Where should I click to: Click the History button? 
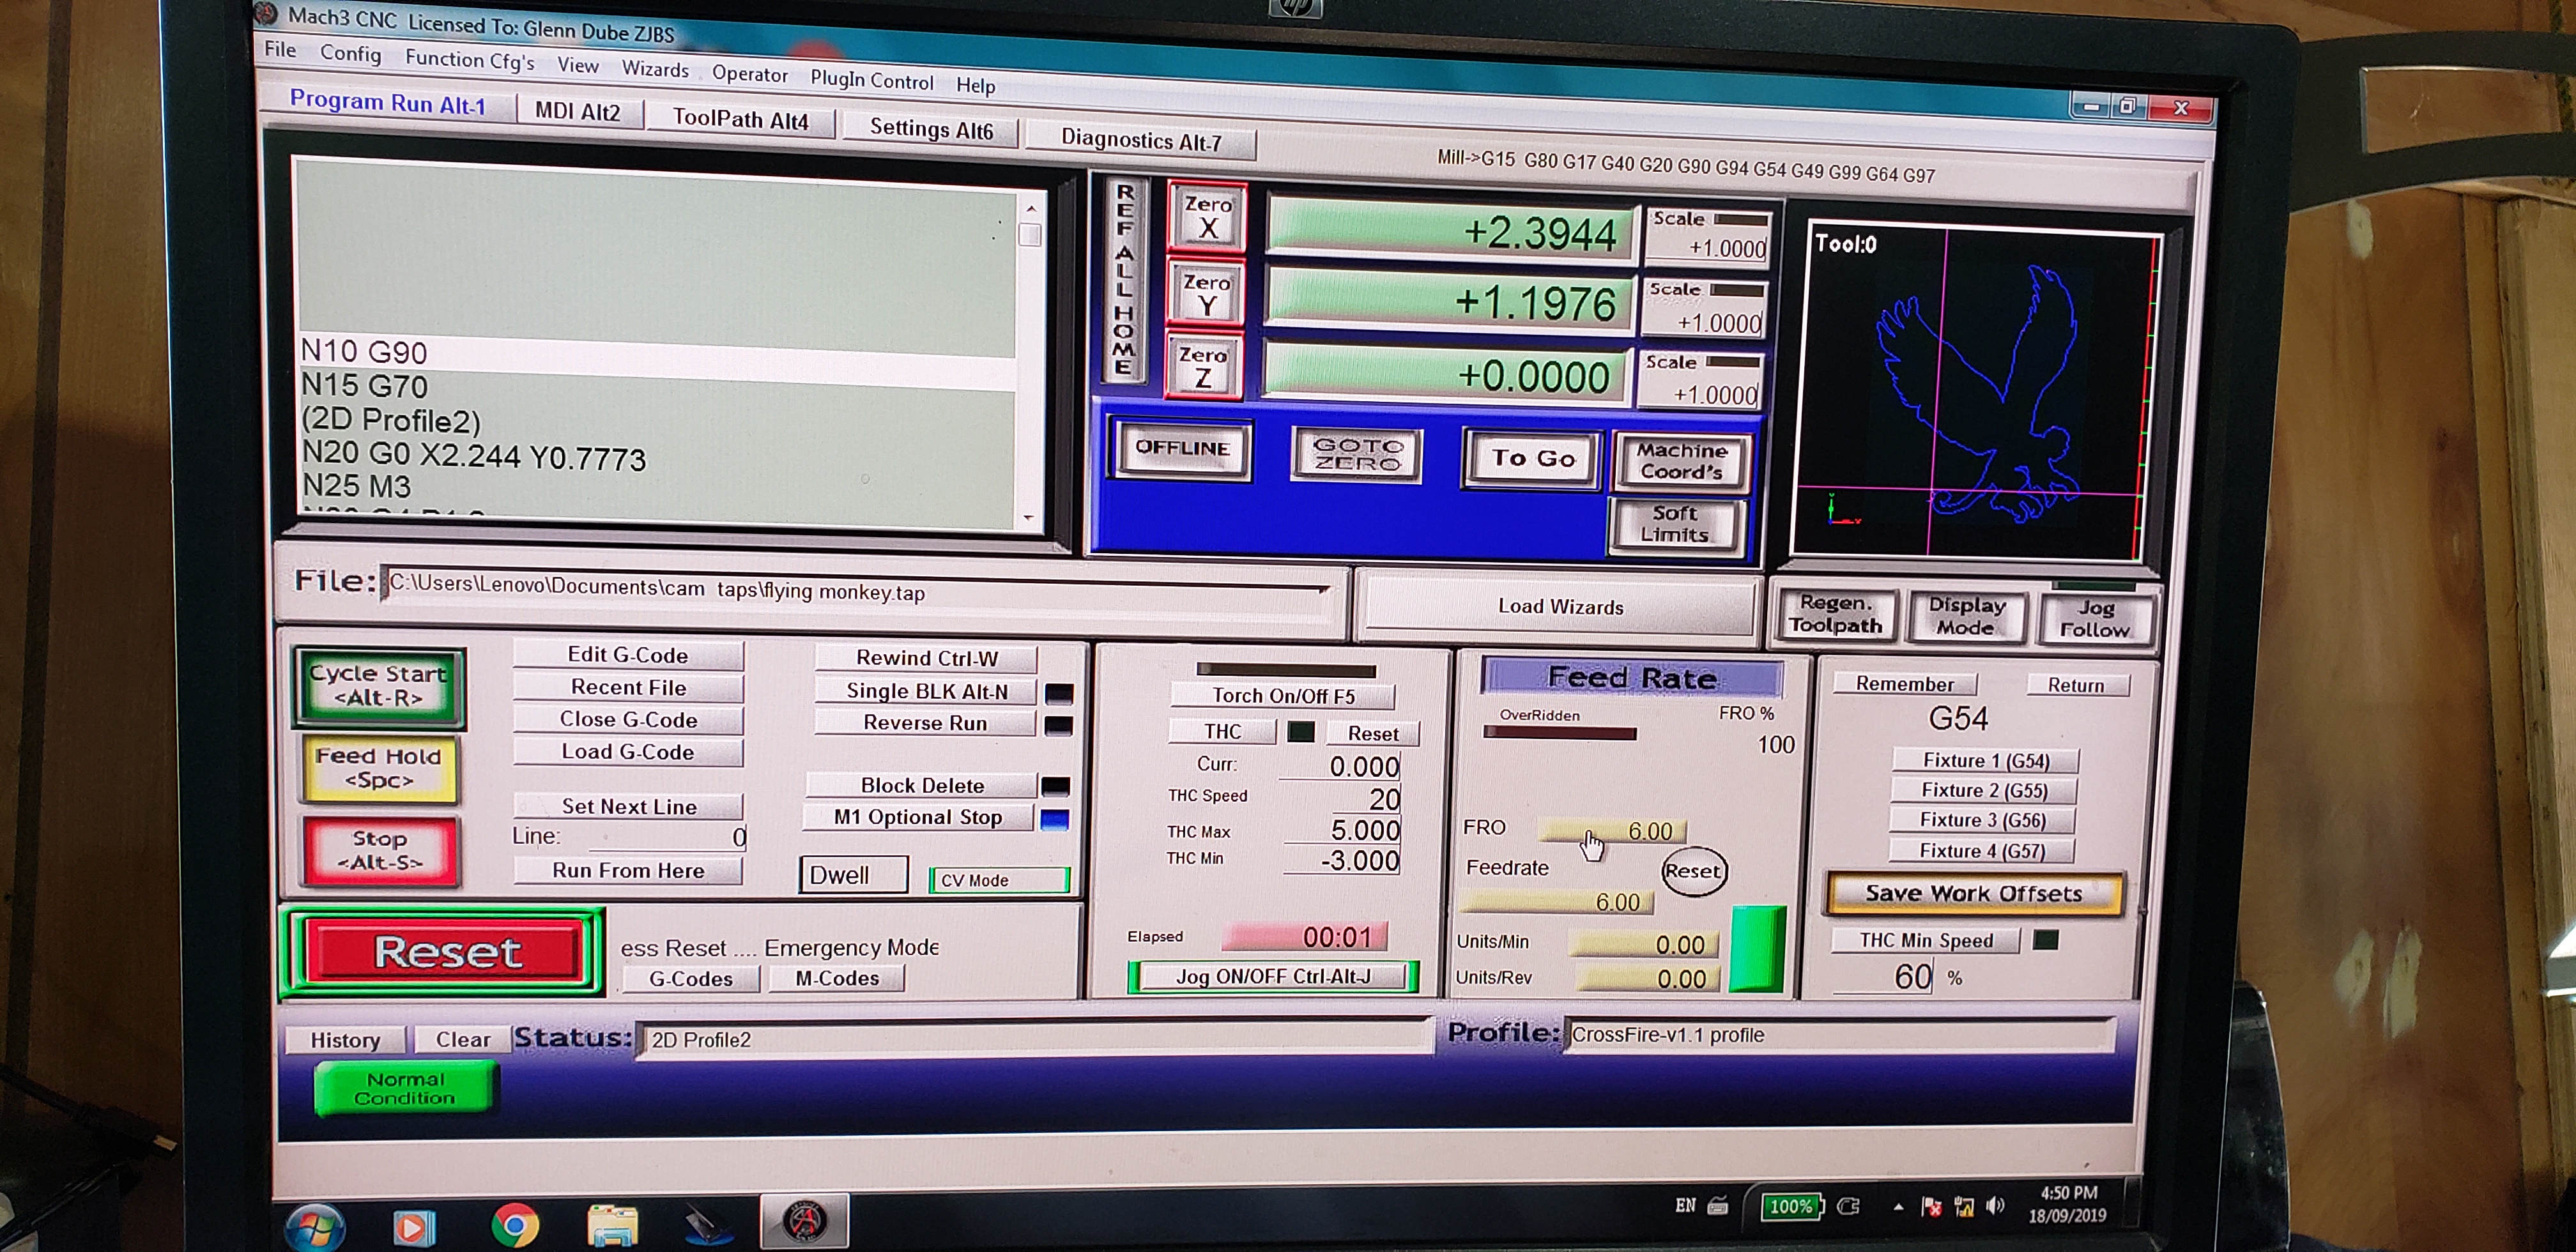345,1040
